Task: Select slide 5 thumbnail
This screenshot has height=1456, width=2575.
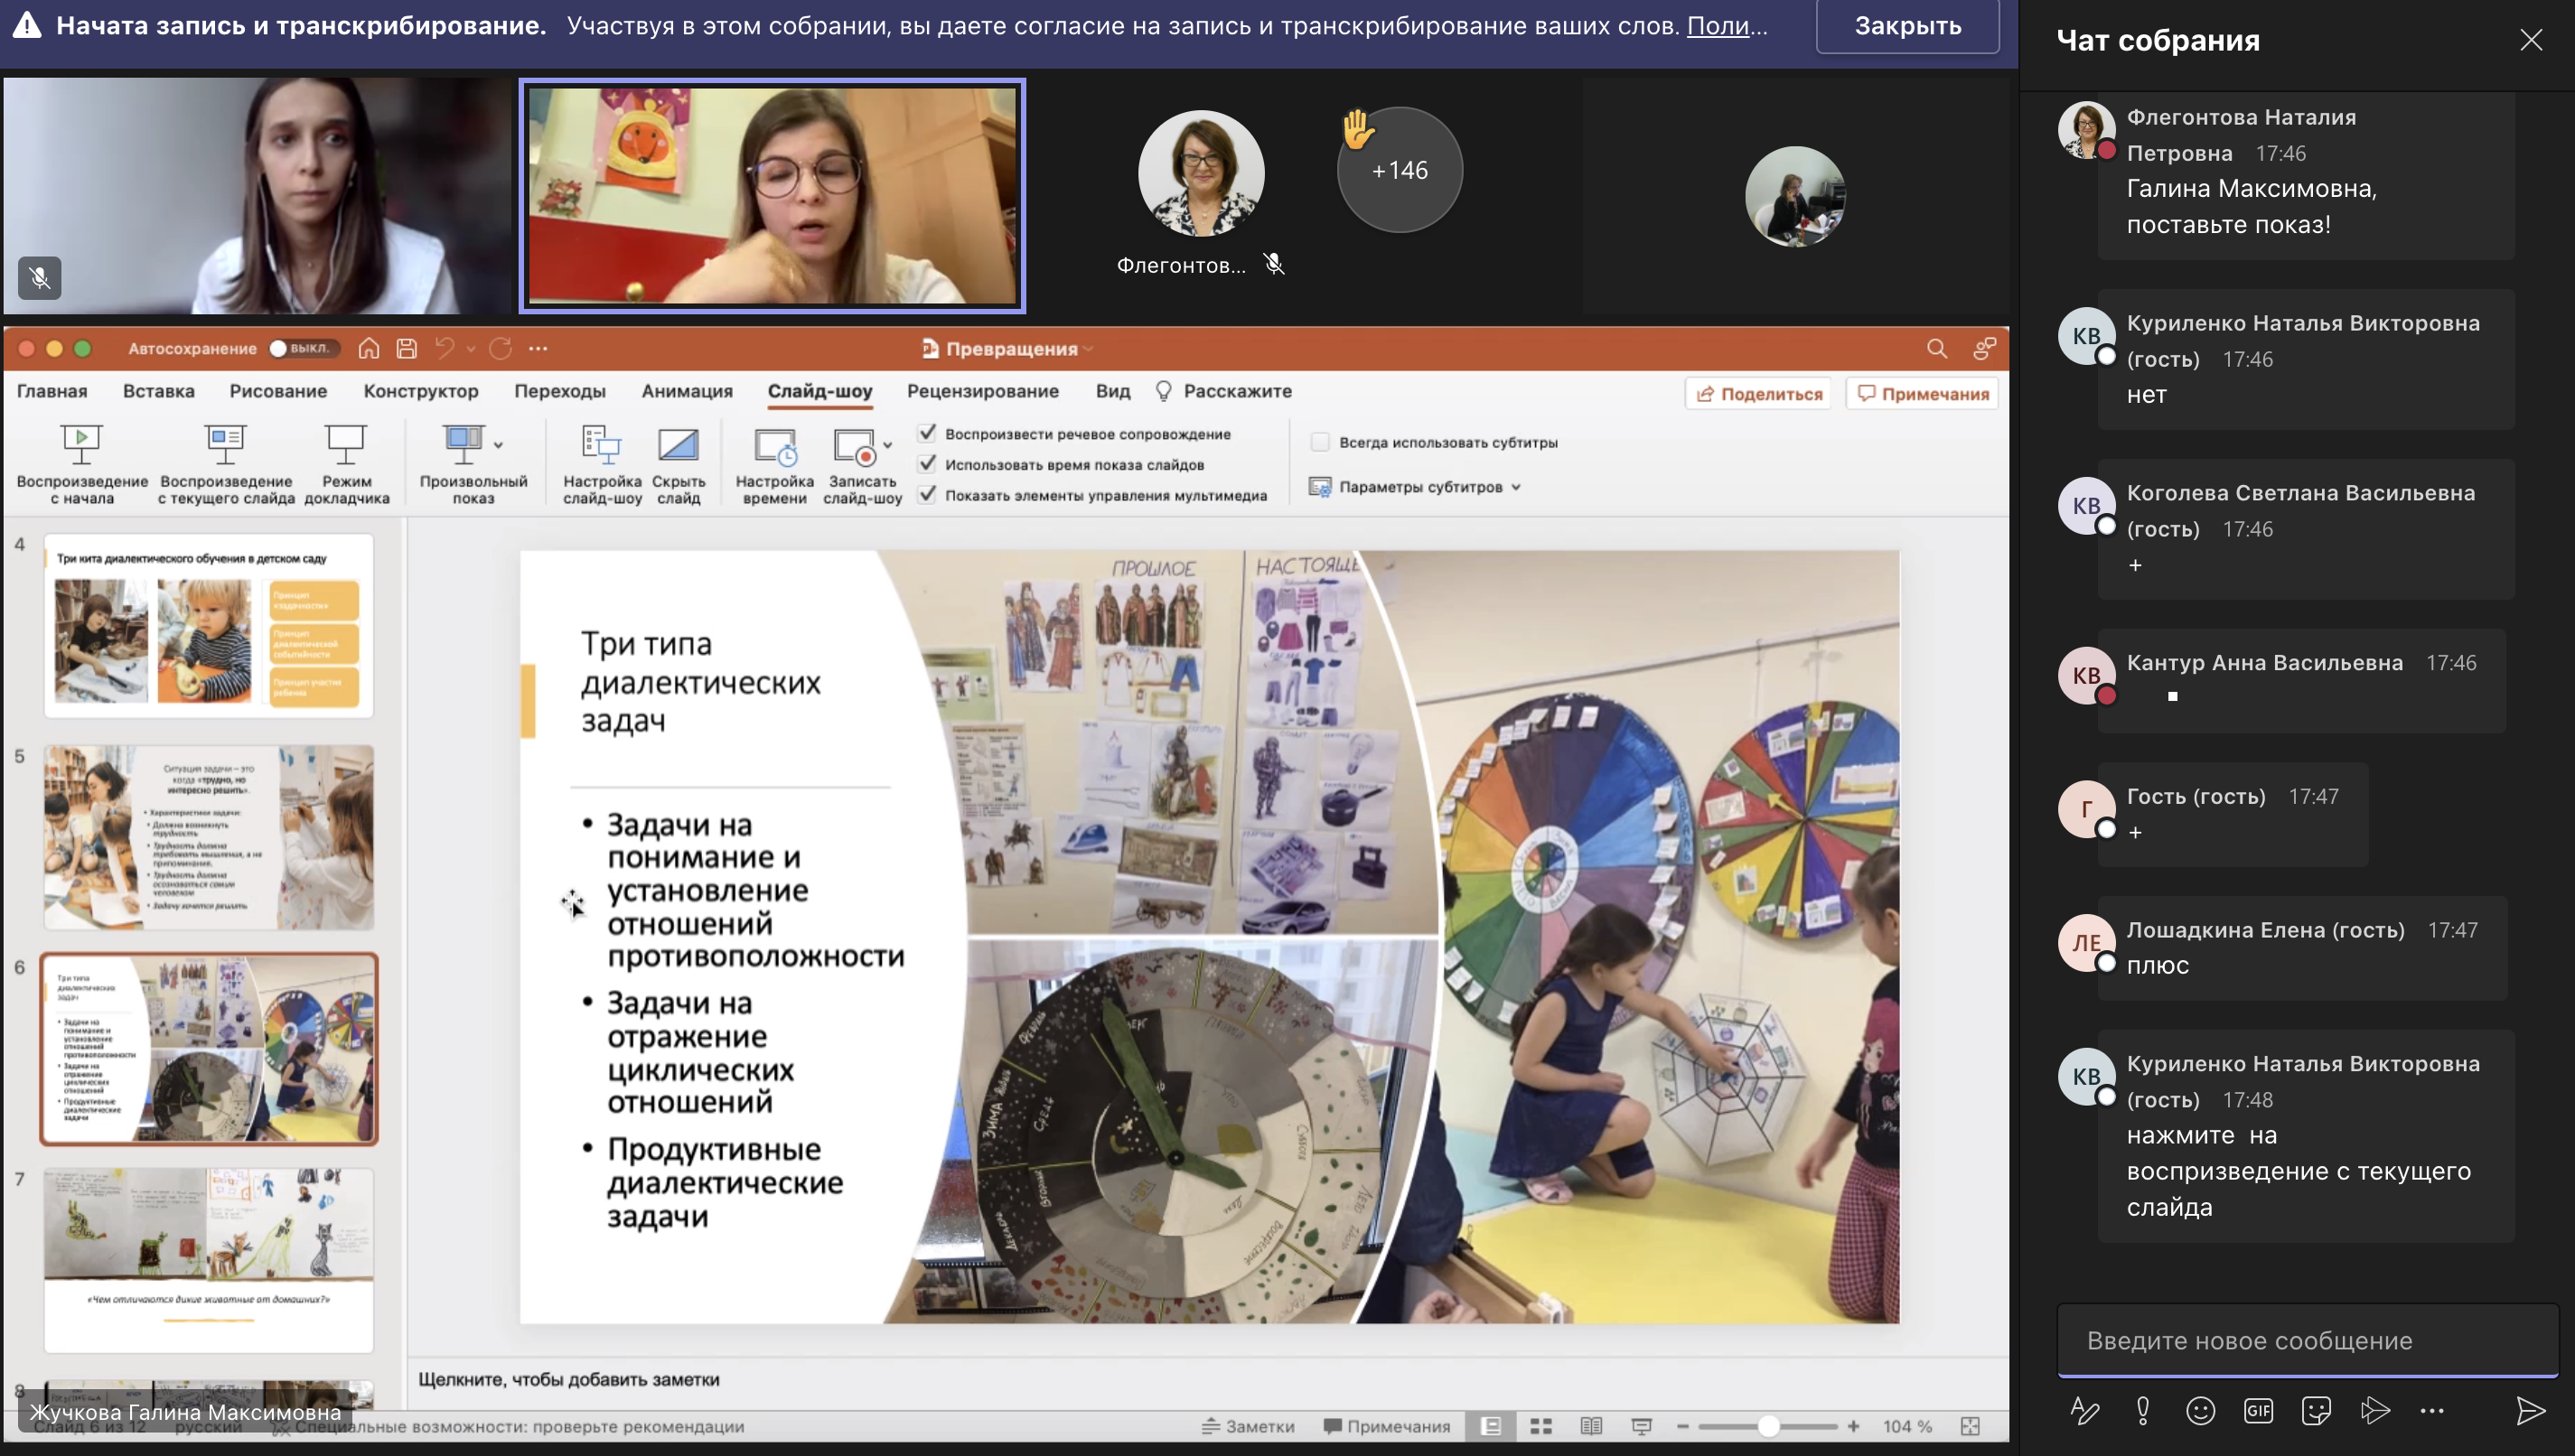Action: point(209,837)
